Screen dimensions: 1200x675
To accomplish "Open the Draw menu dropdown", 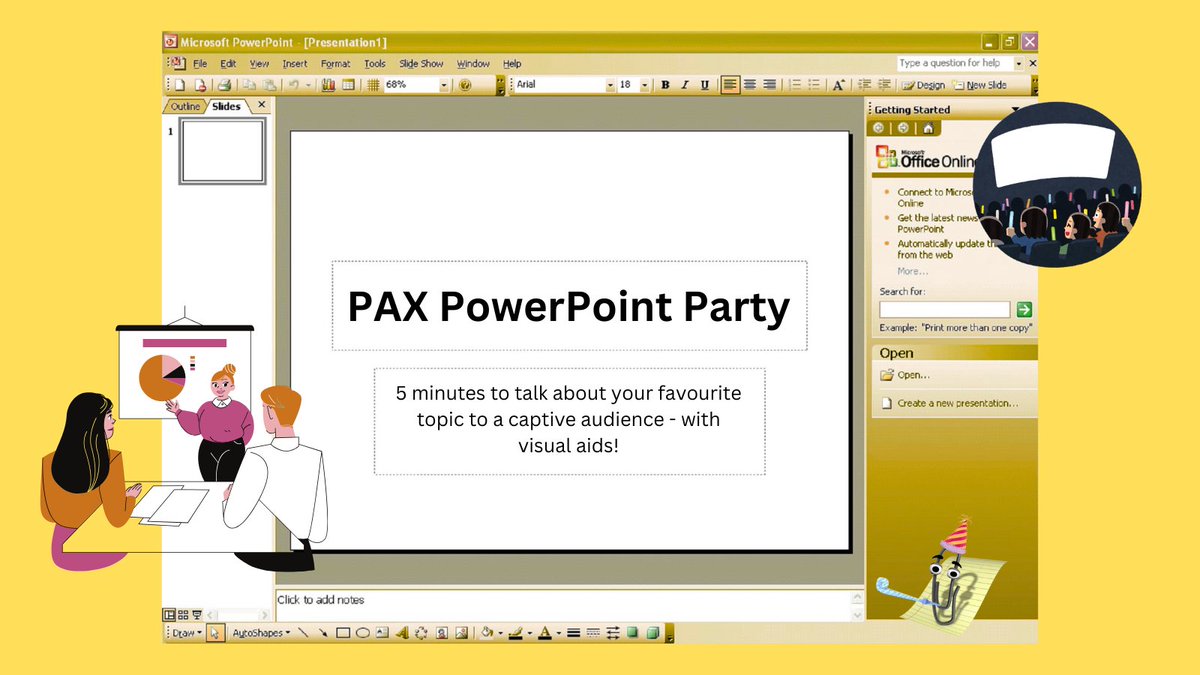I will pyautogui.click(x=185, y=633).
